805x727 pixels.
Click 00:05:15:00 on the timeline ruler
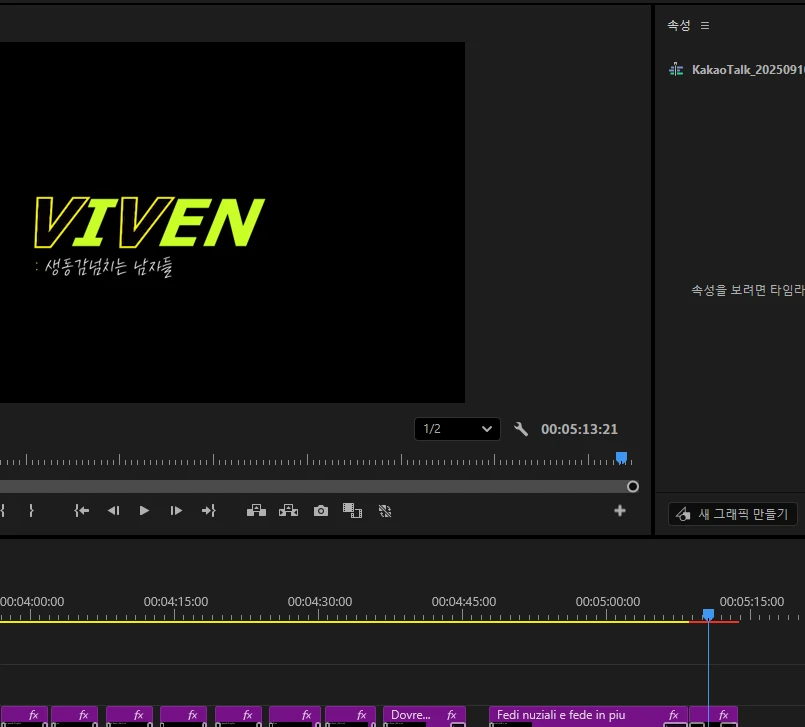pyautogui.click(x=752, y=601)
